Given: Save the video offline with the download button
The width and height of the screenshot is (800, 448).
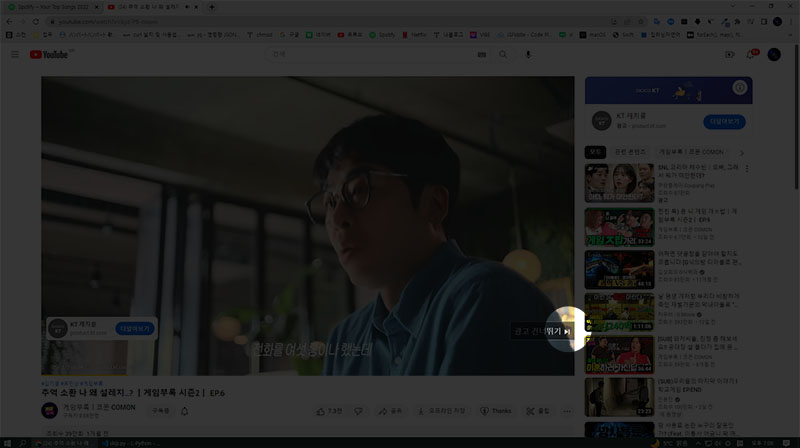Looking at the screenshot, I should click(x=441, y=411).
